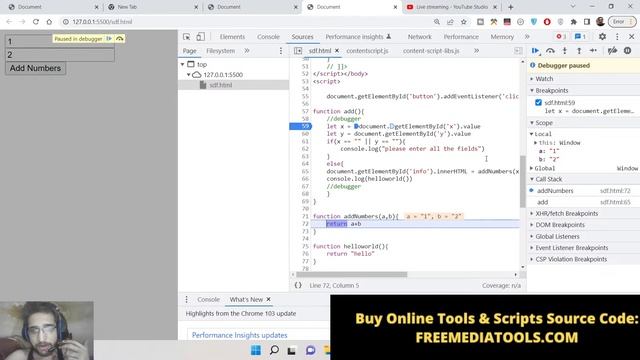This screenshot has width=640, height=360.
Task: Resume script execution in debugger toolbar
Action: [535, 51]
